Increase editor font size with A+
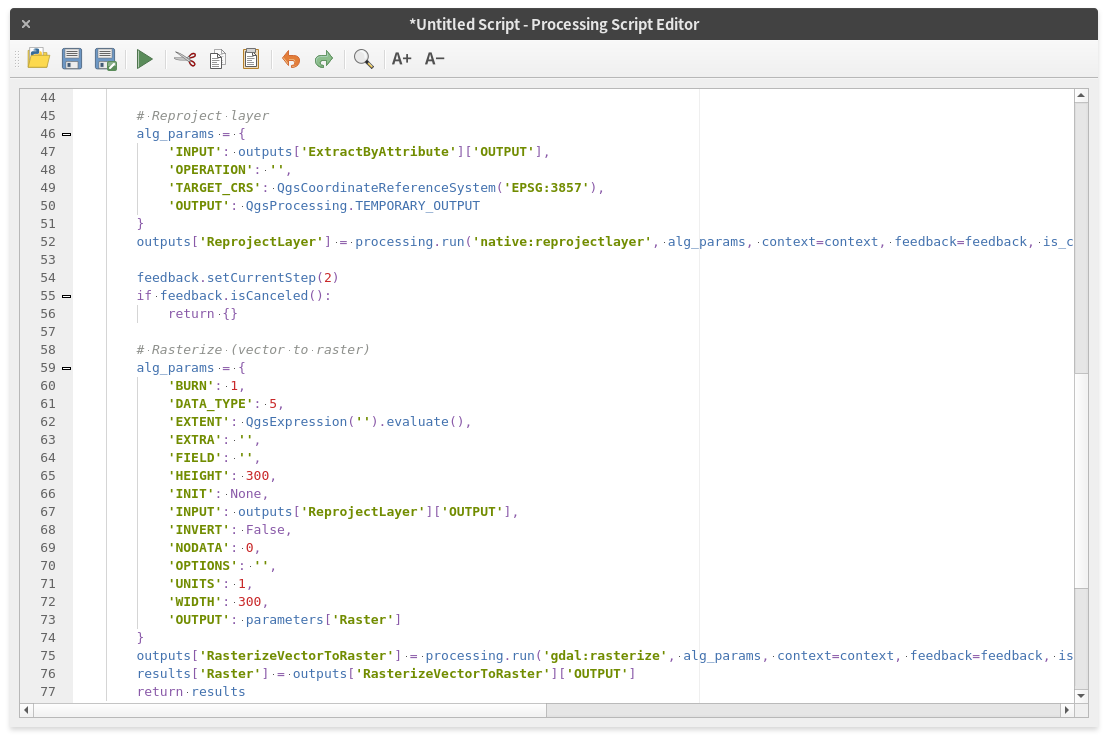Viewport: 1108px width, 738px height. [x=401, y=59]
